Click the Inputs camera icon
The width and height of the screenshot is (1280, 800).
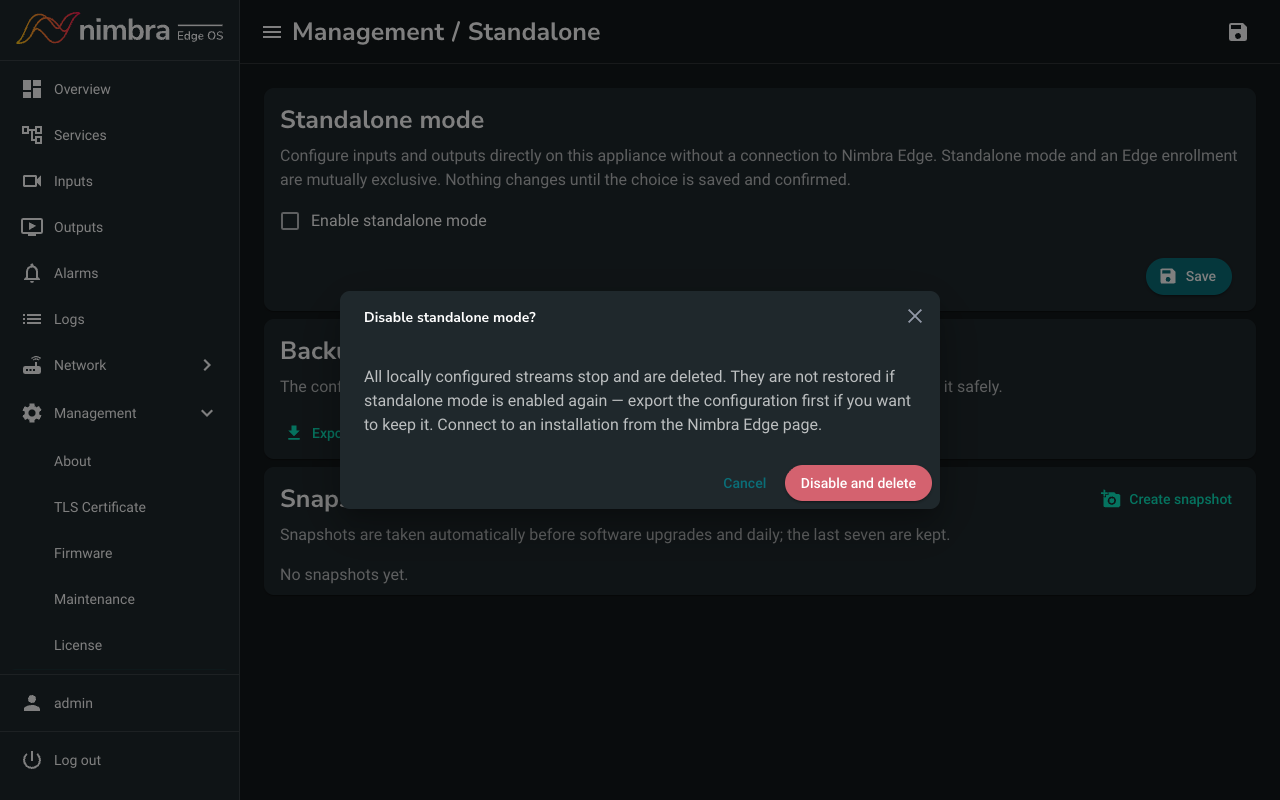point(32,181)
